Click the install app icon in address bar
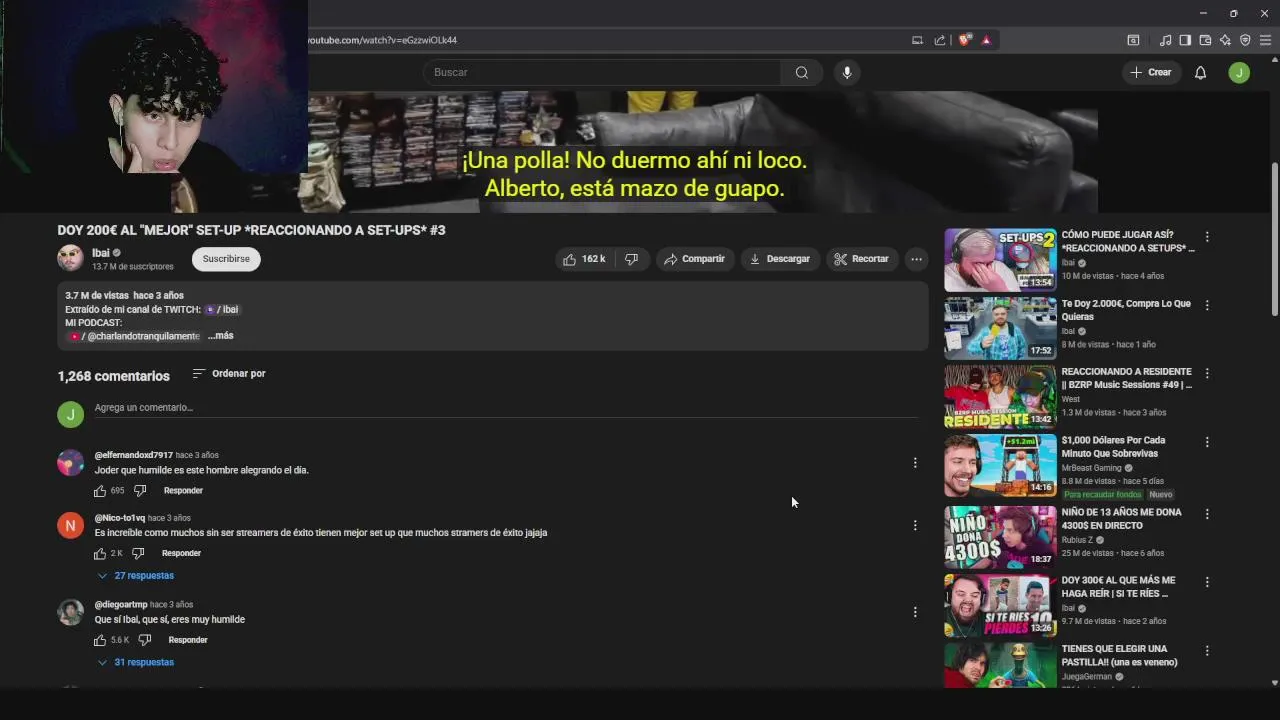 (x=917, y=40)
